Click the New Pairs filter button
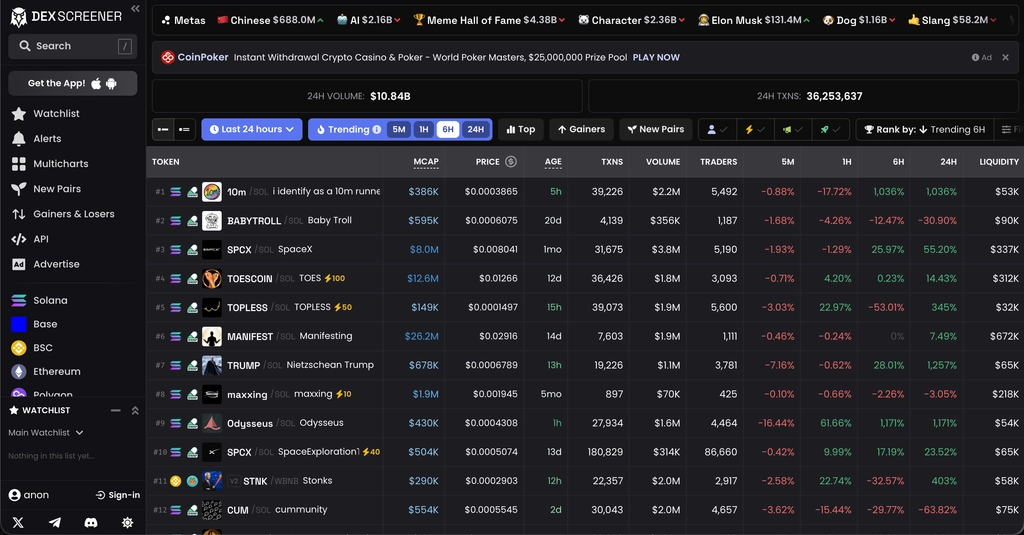Image resolution: width=1024 pixels, height=535 pixels. tap(656, 129)
